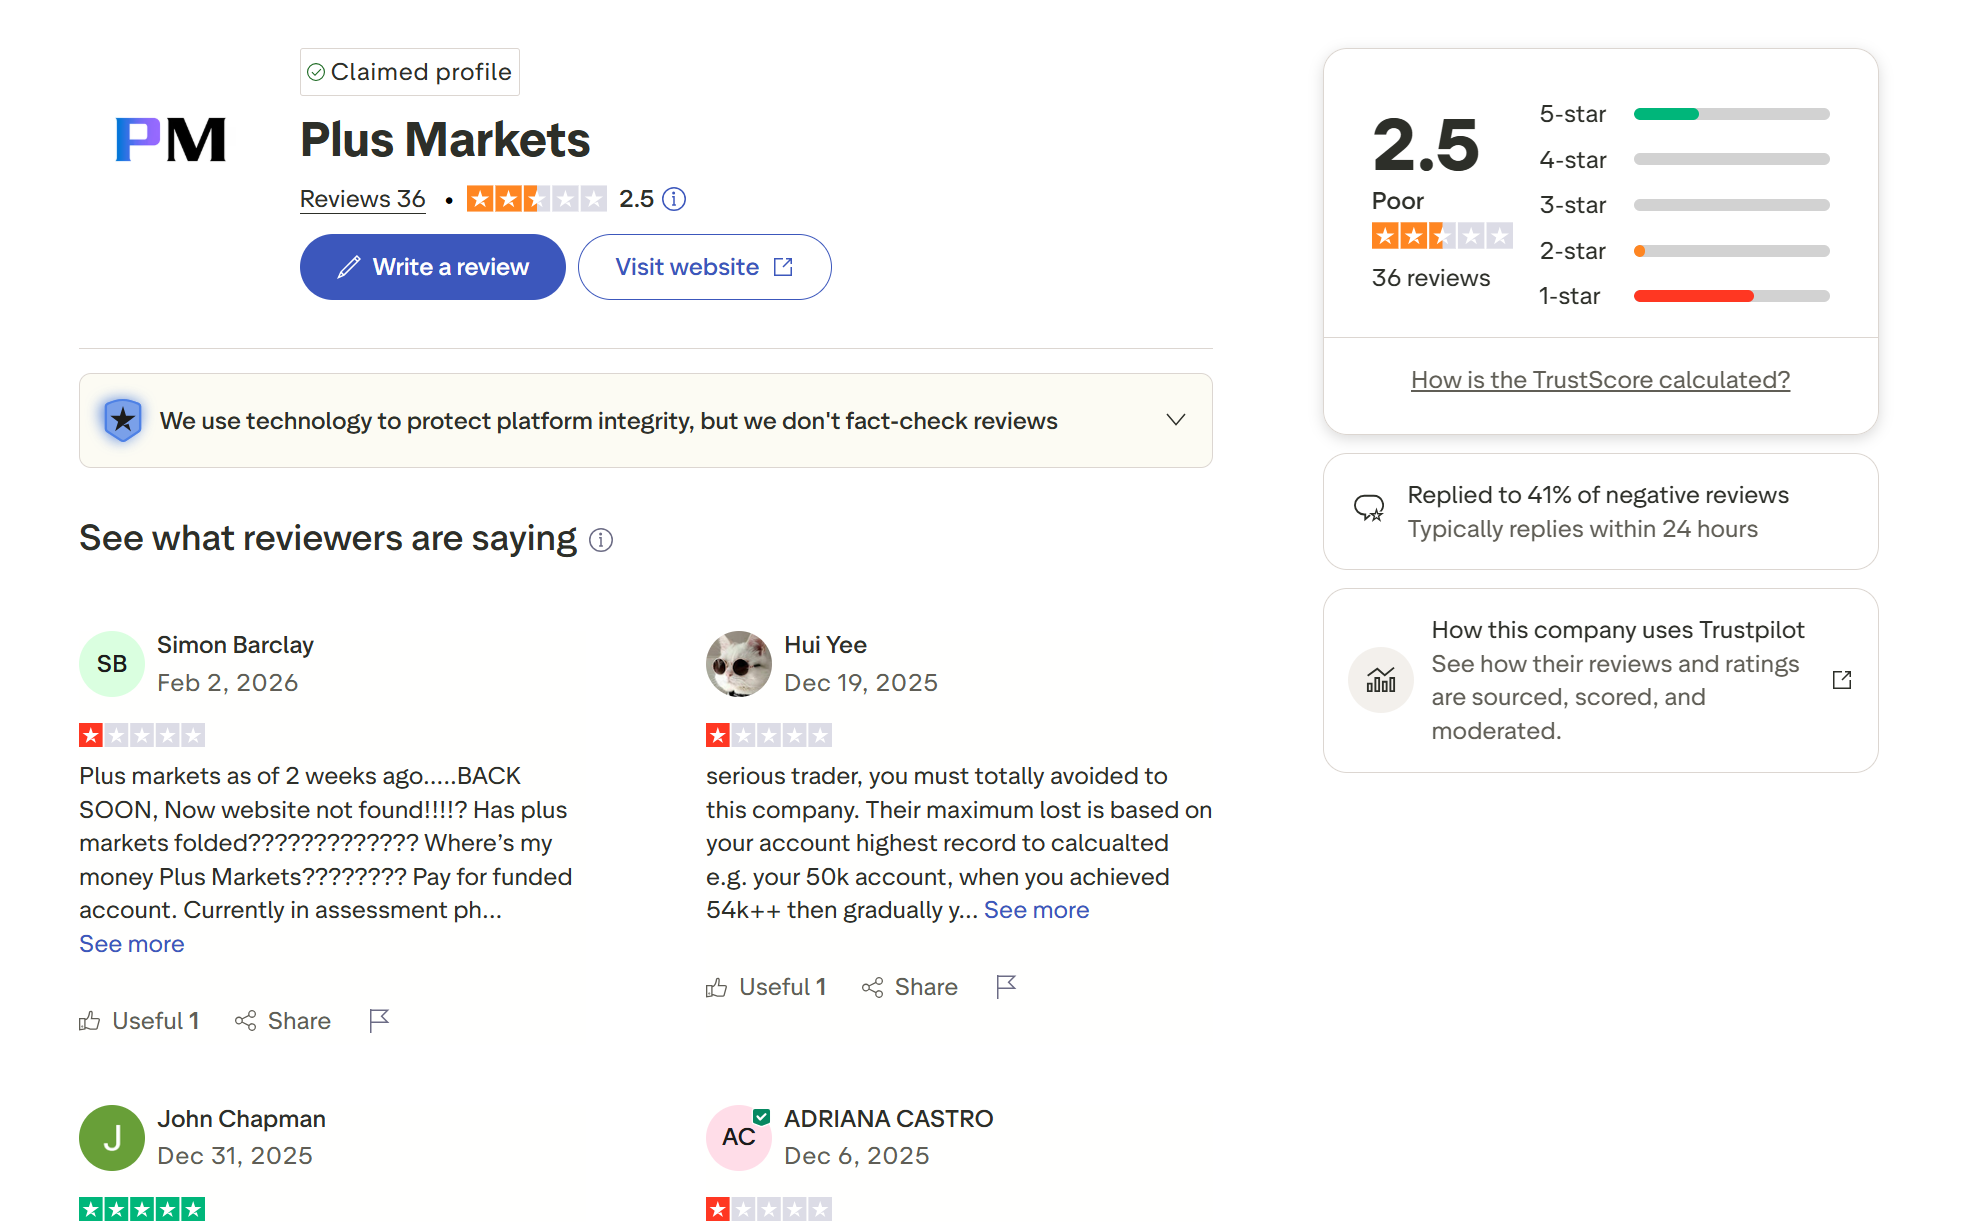This screenshot has height=1222, width=1963.
Task: Click the Claimed profile checkmark icon
Action: click(x=316, y=72)
